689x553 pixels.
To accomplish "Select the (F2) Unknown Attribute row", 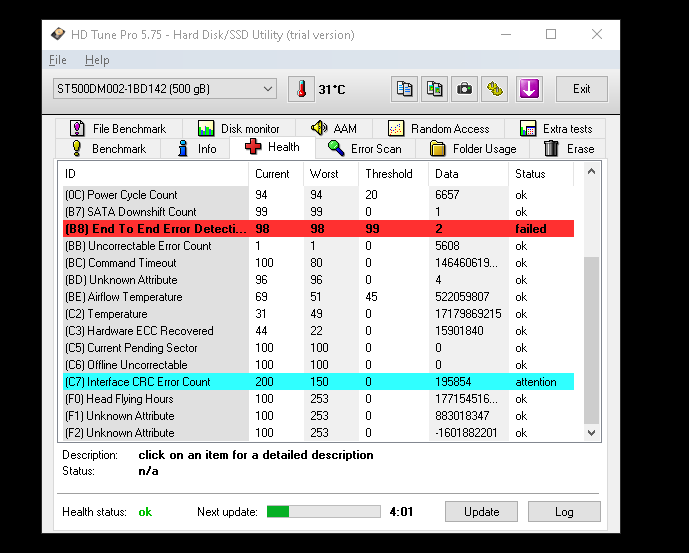I will pos(319,433).
